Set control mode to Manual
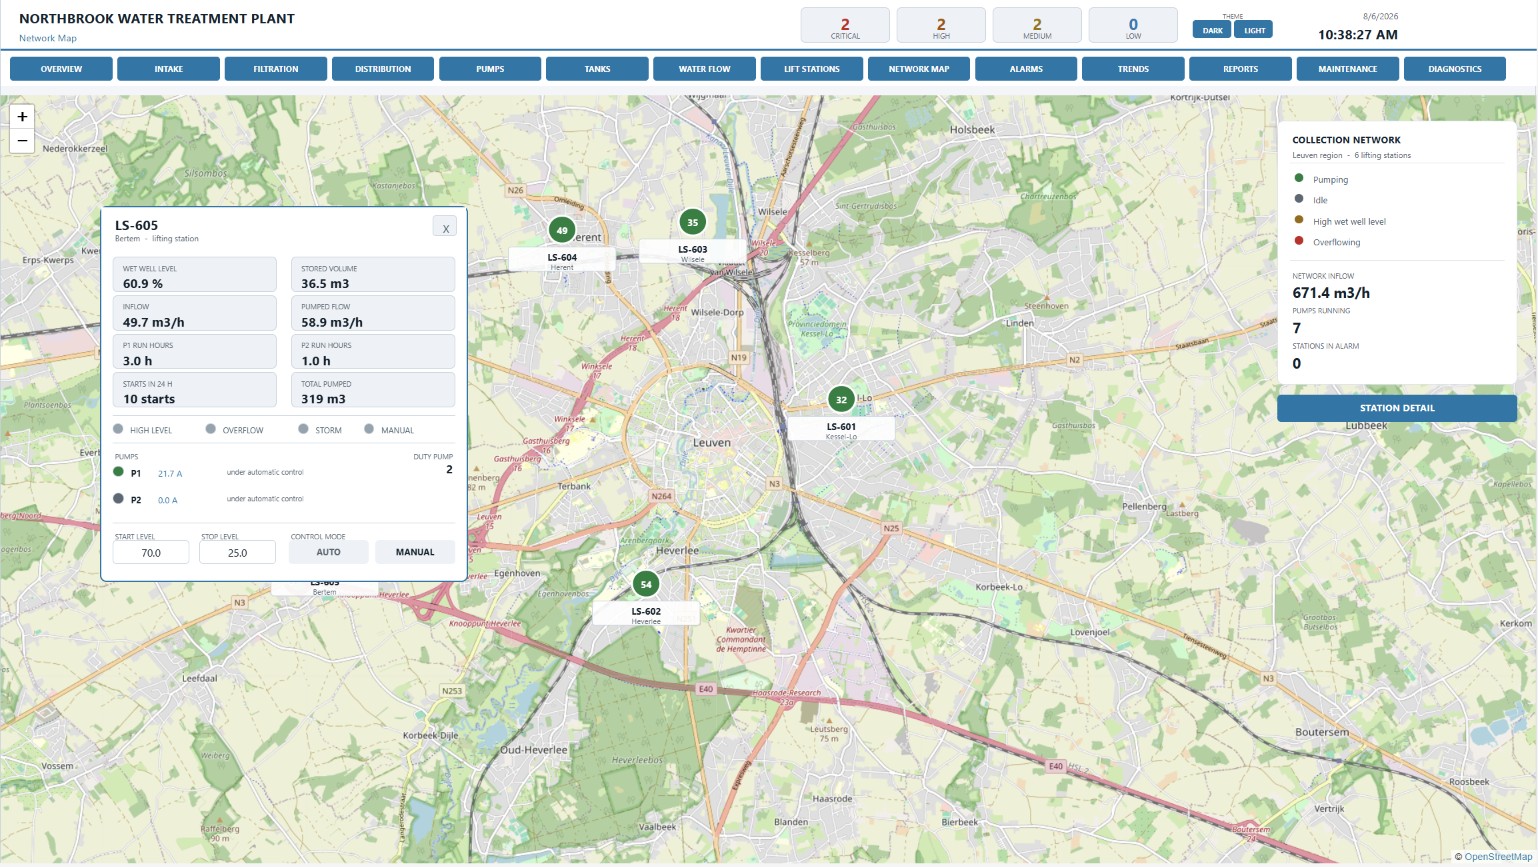The width and height of the screenshot is (1538, 867). [x=415, y=552]
